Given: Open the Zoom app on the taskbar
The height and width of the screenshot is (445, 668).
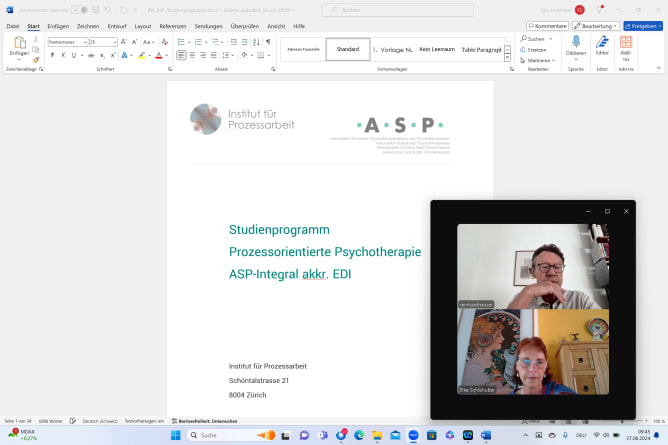Looking at the screenshot, I should pos(413,435).
